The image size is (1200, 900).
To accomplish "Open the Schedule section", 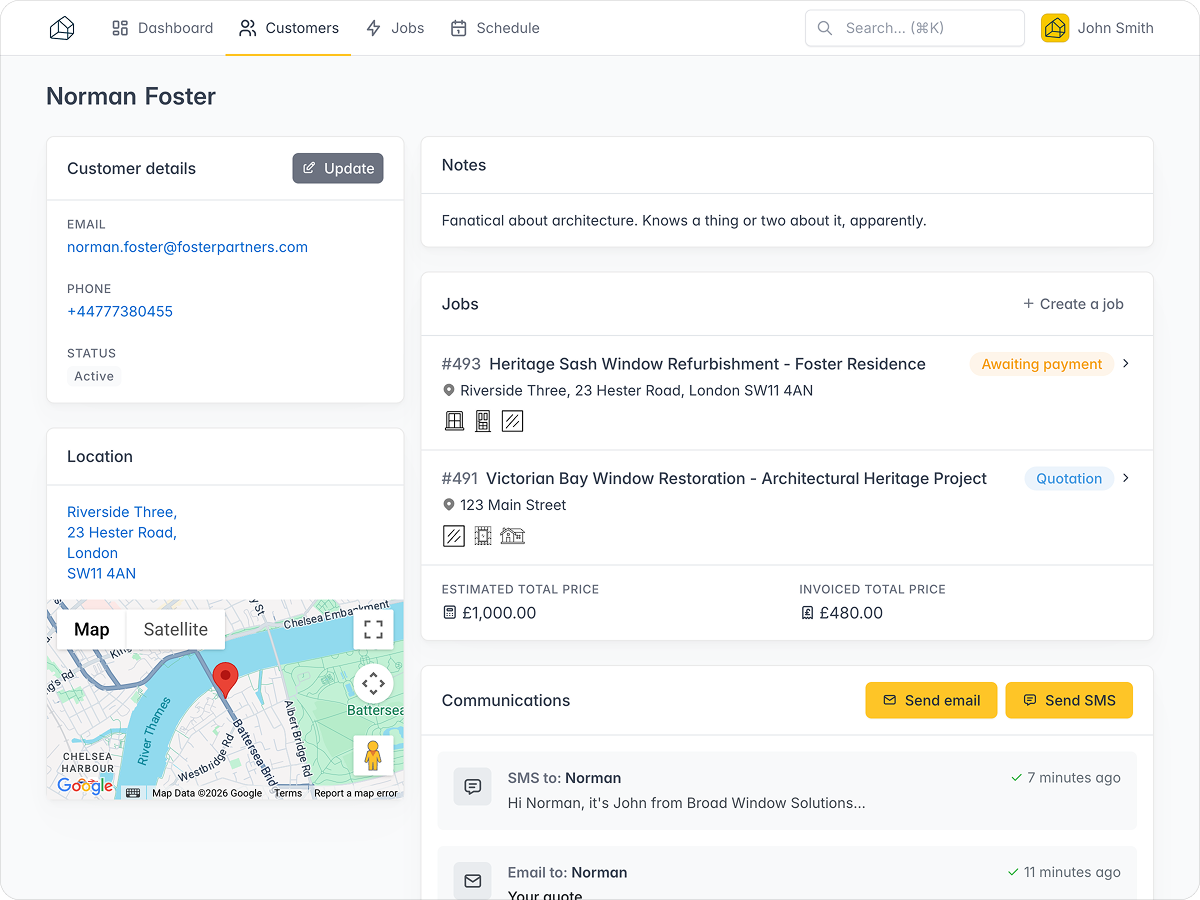I will [x=495, y=28].
